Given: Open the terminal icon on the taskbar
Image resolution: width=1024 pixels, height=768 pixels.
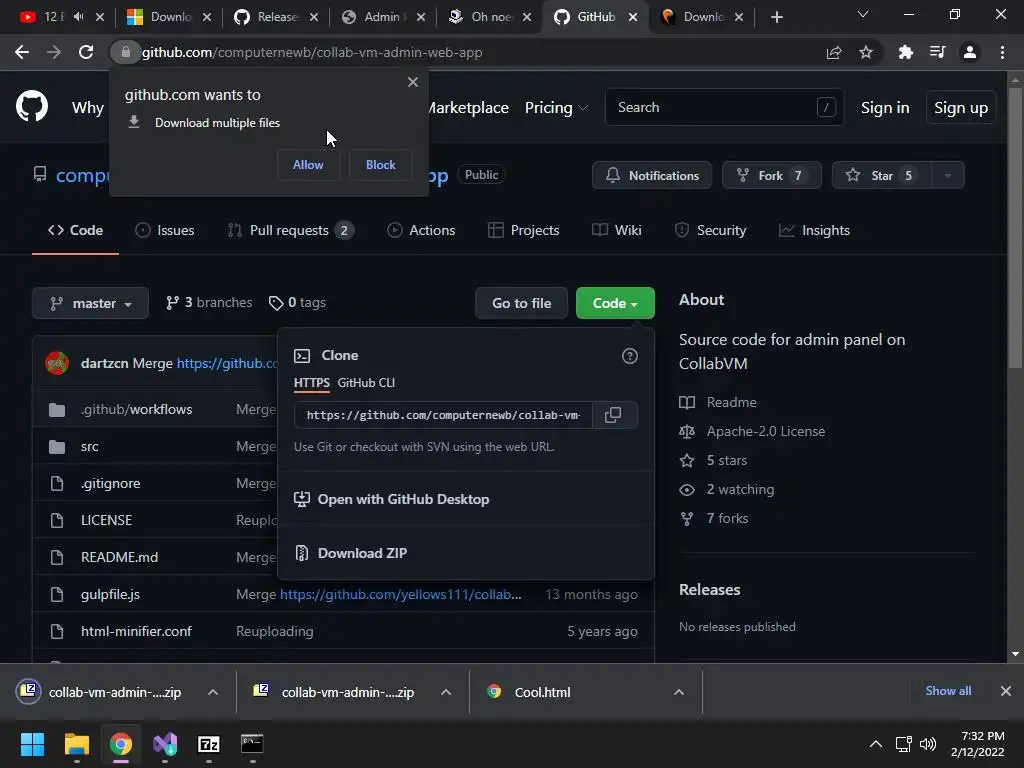Looking at the screenshot, I should (252, 743).
